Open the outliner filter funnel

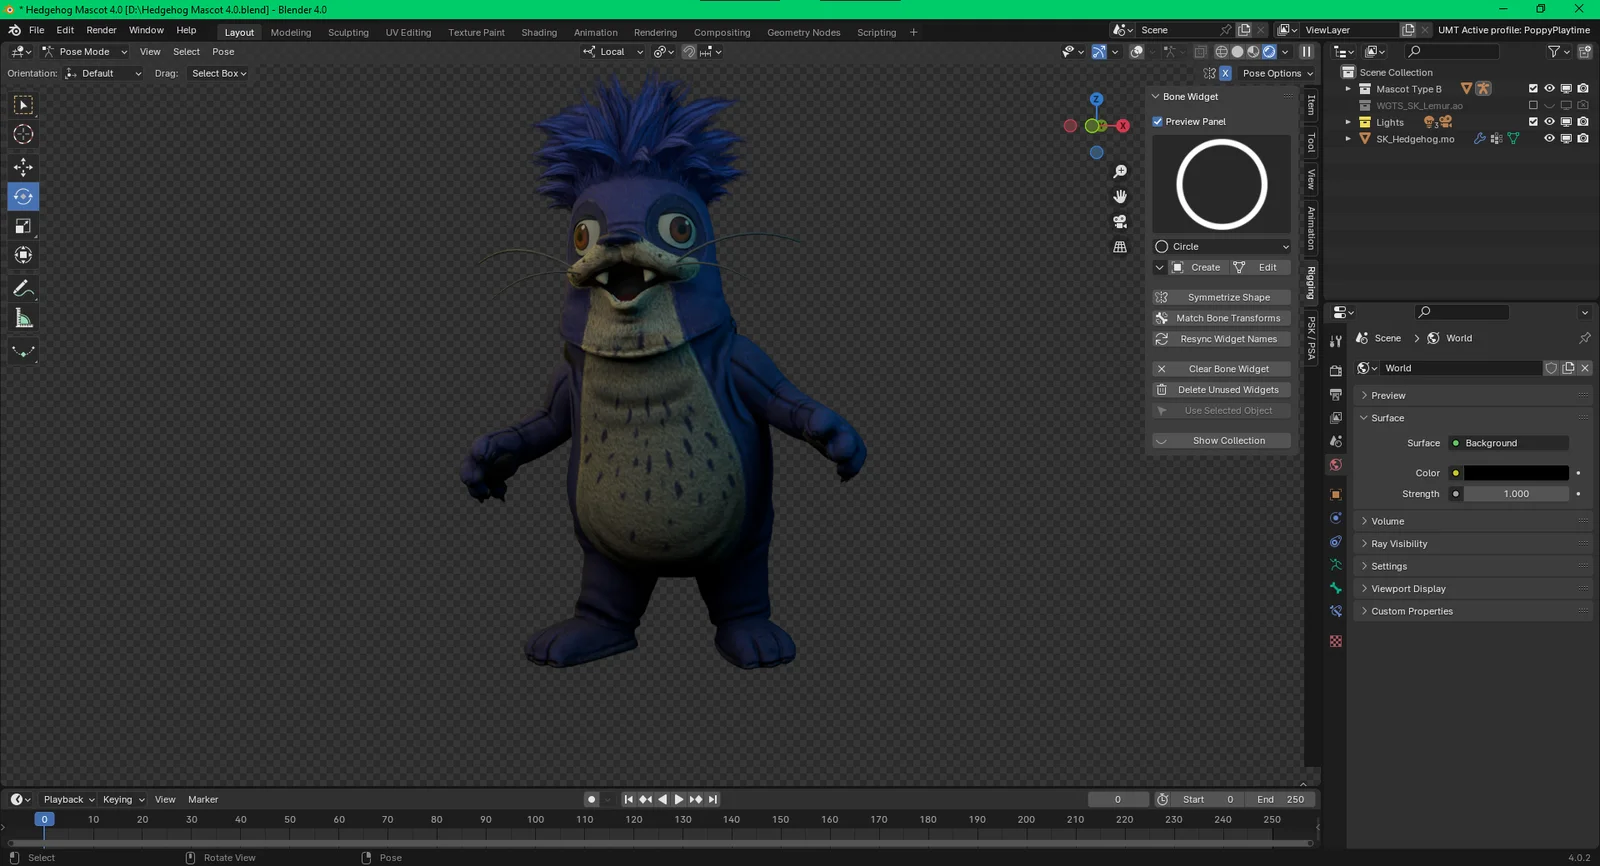1554,52
